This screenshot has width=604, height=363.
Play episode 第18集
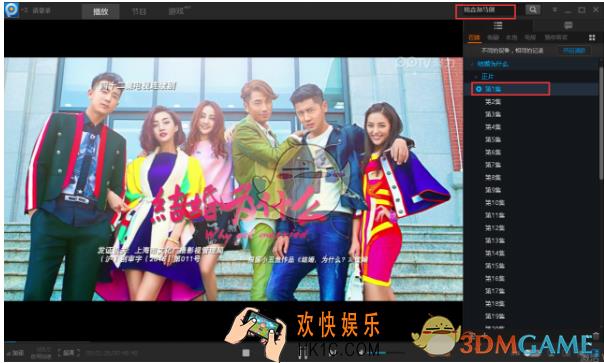pyautogui.click(x=495, y=304)
